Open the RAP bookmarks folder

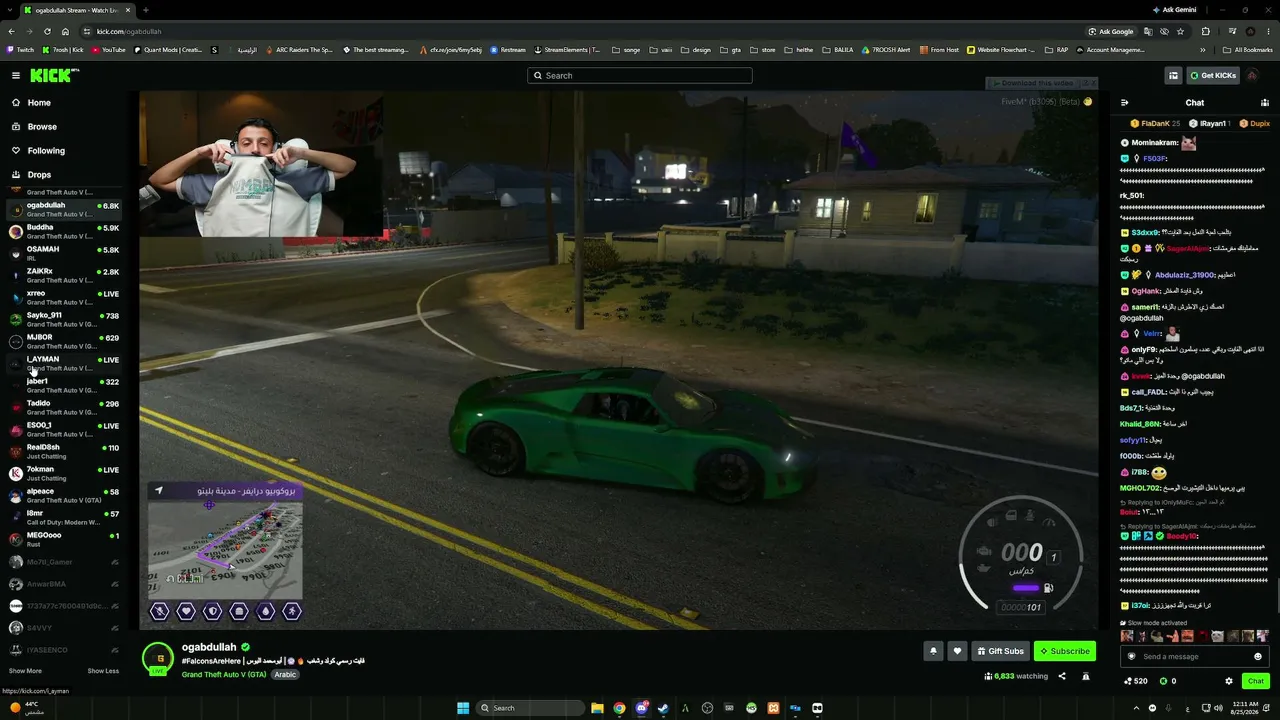pyautogui.click(x=1056, y=50)
